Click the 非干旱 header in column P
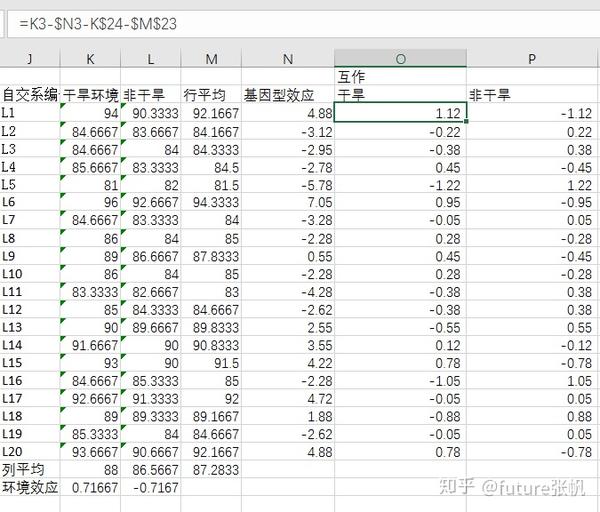This screenshot has width=600, height=512. tap(532, 95)
